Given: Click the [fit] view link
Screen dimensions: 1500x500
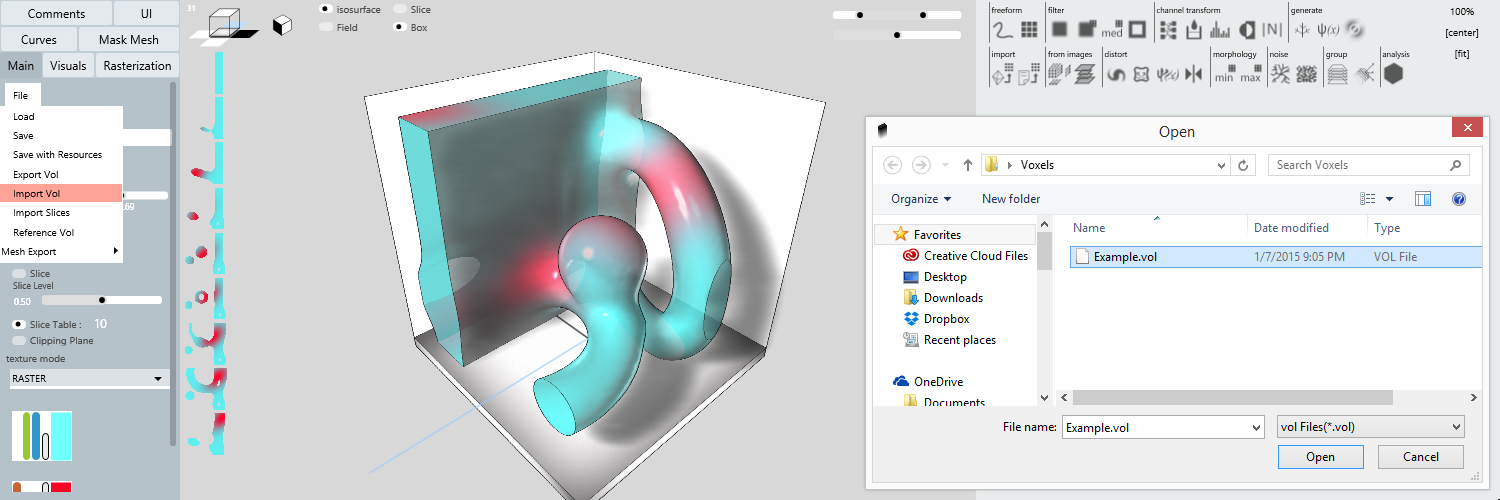Looking at the screenshot, I should click(1463, 54).
